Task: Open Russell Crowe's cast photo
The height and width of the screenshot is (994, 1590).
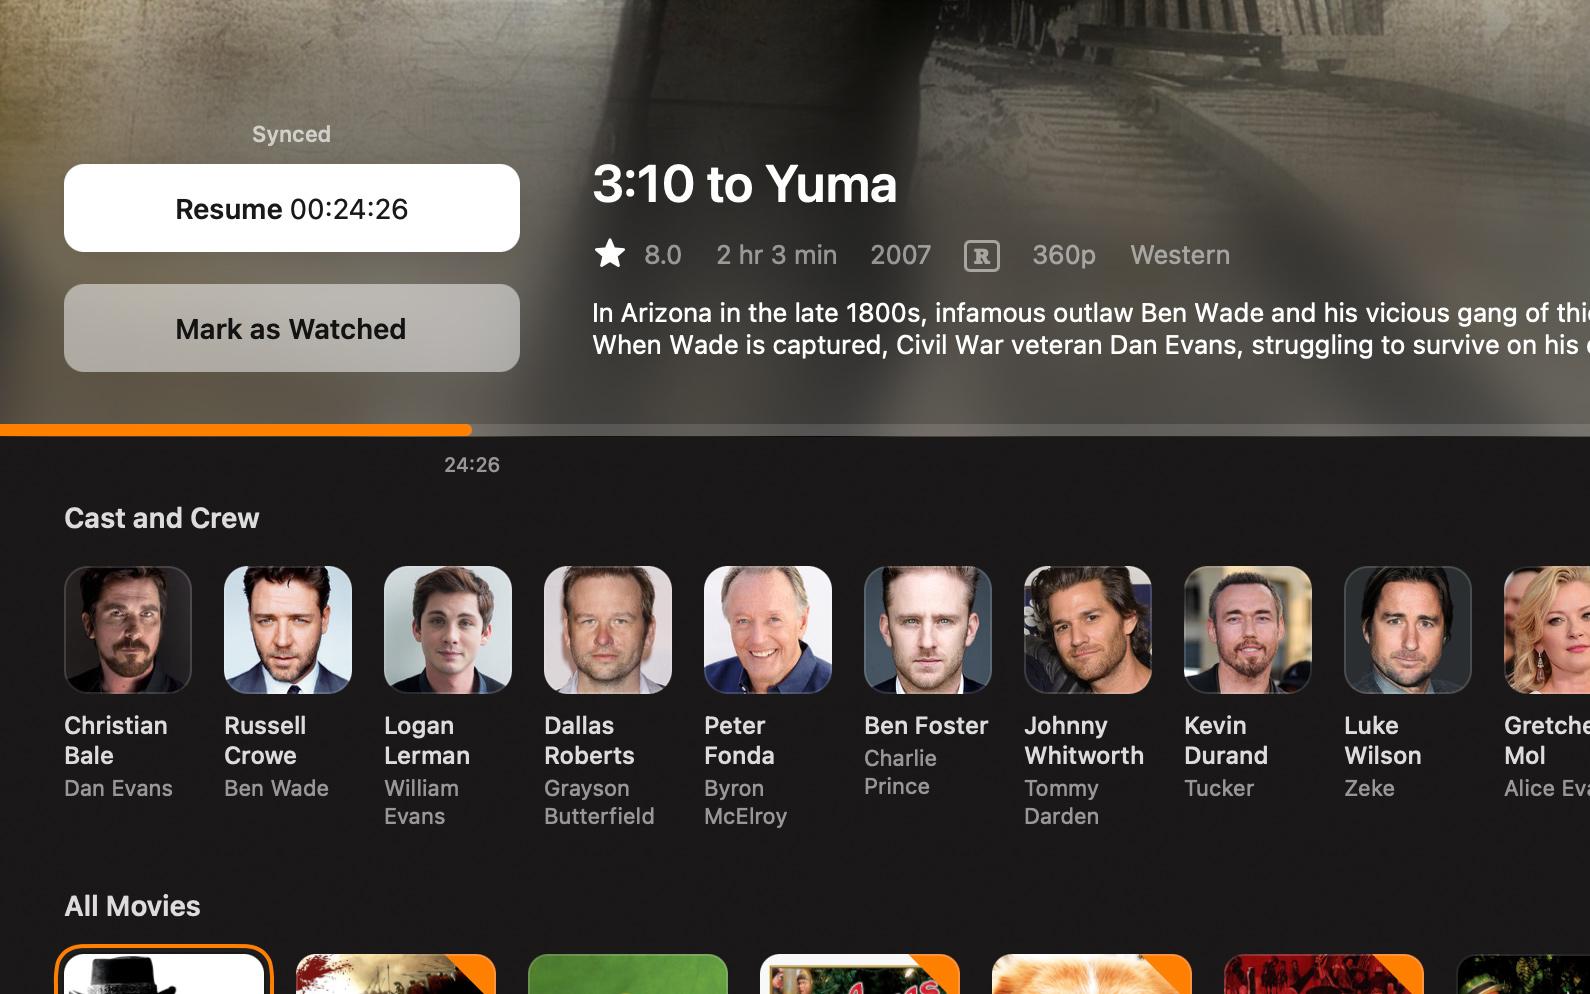Action: tap(288, 630)
